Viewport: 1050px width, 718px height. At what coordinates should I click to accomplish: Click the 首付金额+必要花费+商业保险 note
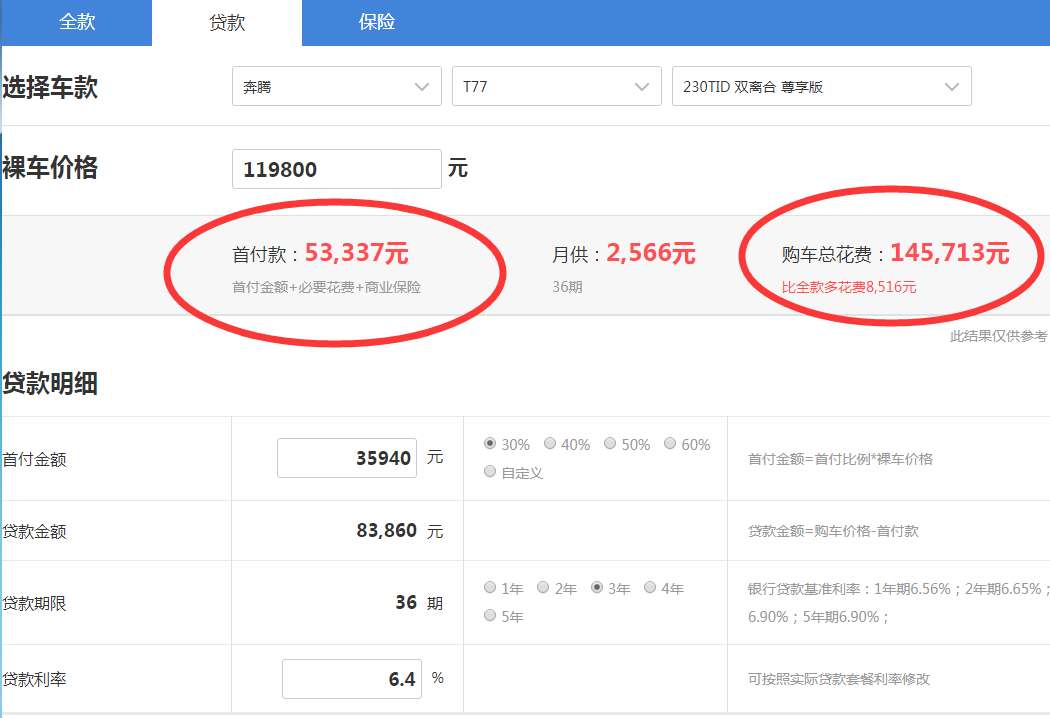326,287
